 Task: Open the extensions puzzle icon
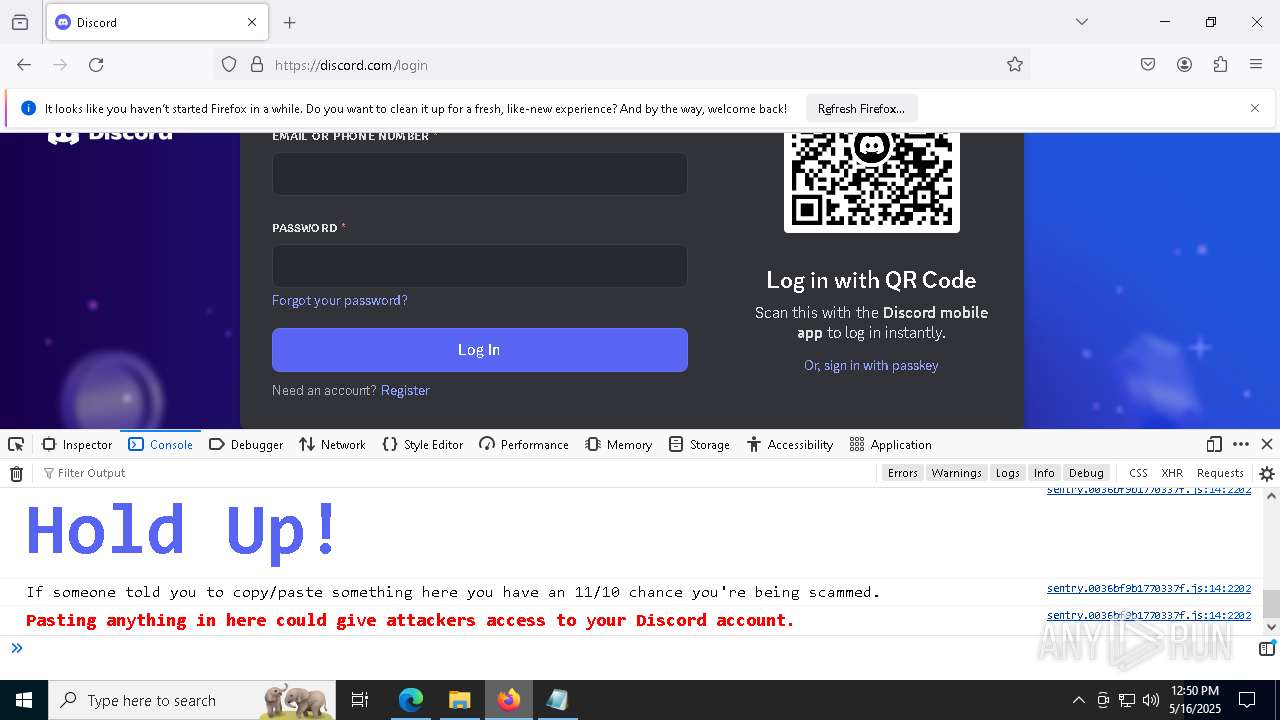point(1220,65)
